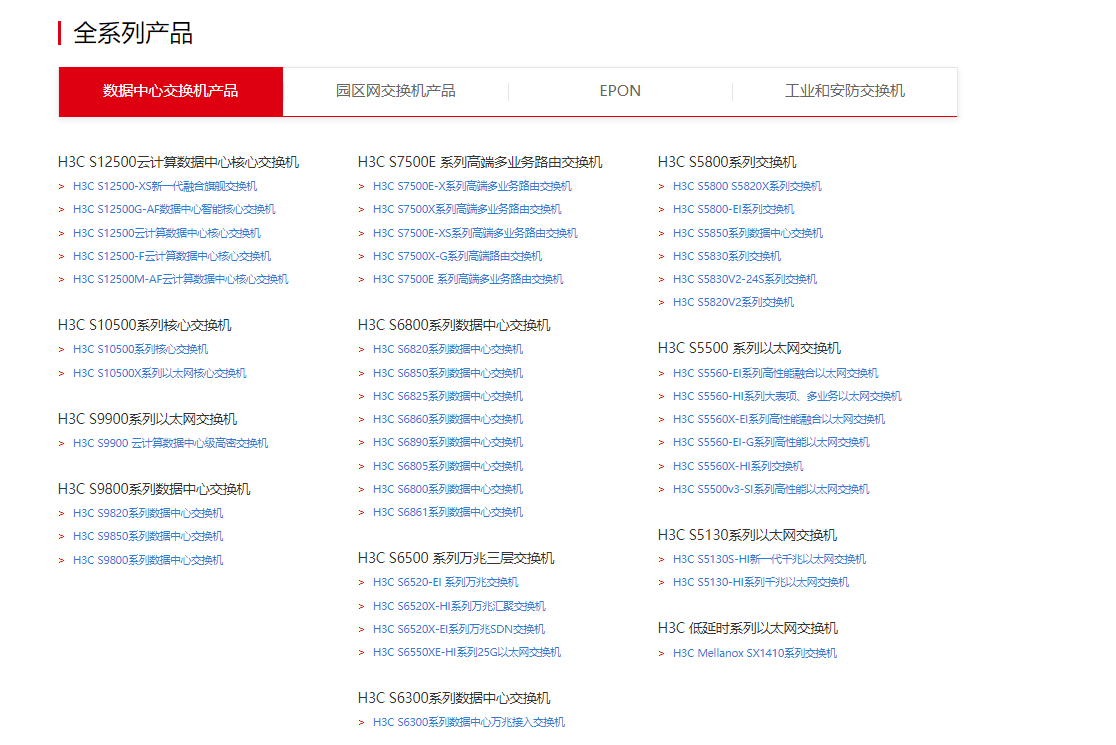Image resolution: width=1116 pixels, height=745 pixels.
Task: Open the EPON tab
Action: (x=620, y=91)
